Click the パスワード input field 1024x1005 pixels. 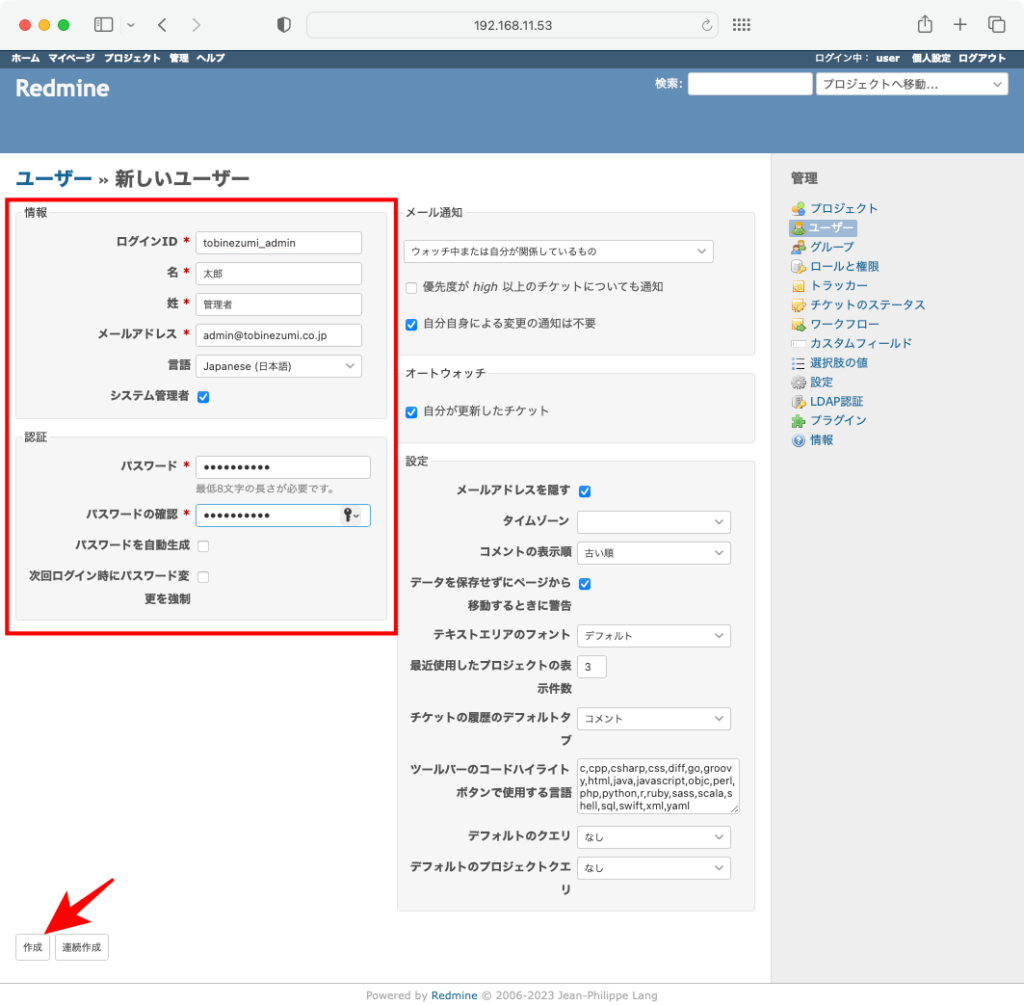[283, 467]
